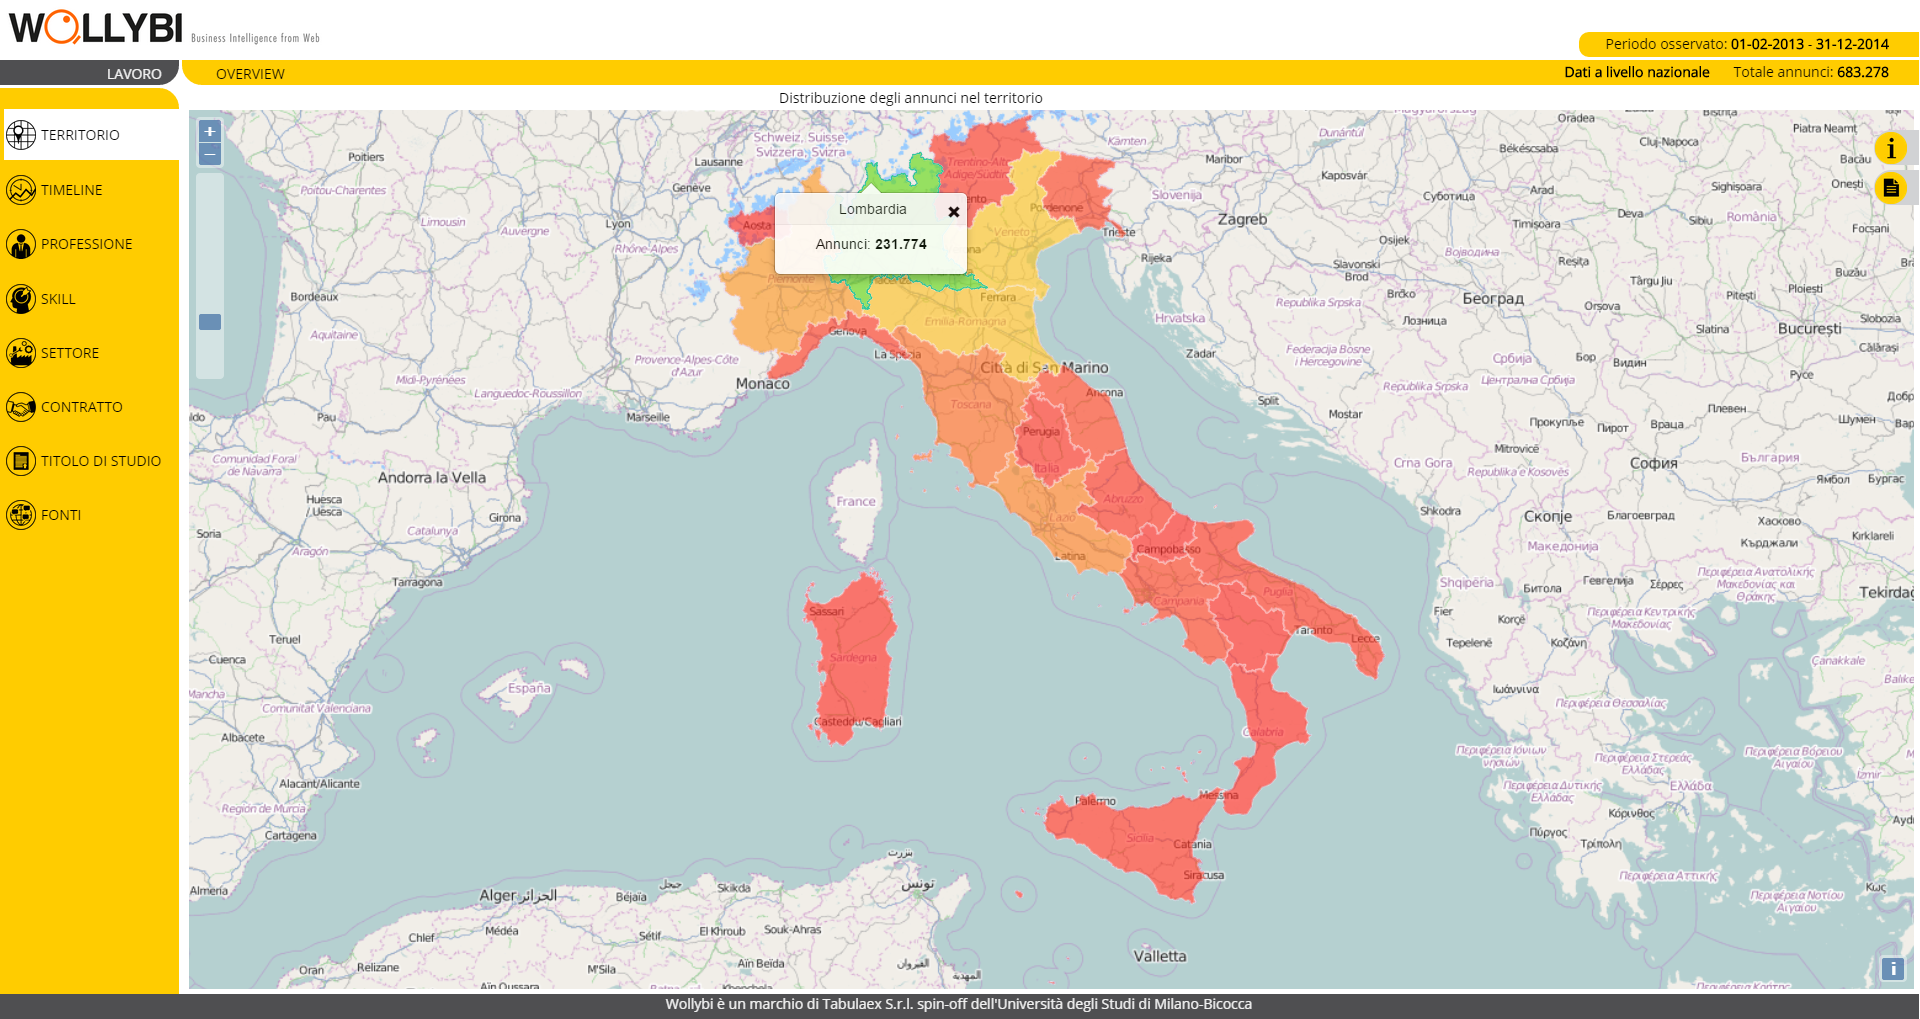Image resolution: width=1920 pixels, height=1019 pixels.
Task: Click the Settore factory icon
Action: coord(21,353)
